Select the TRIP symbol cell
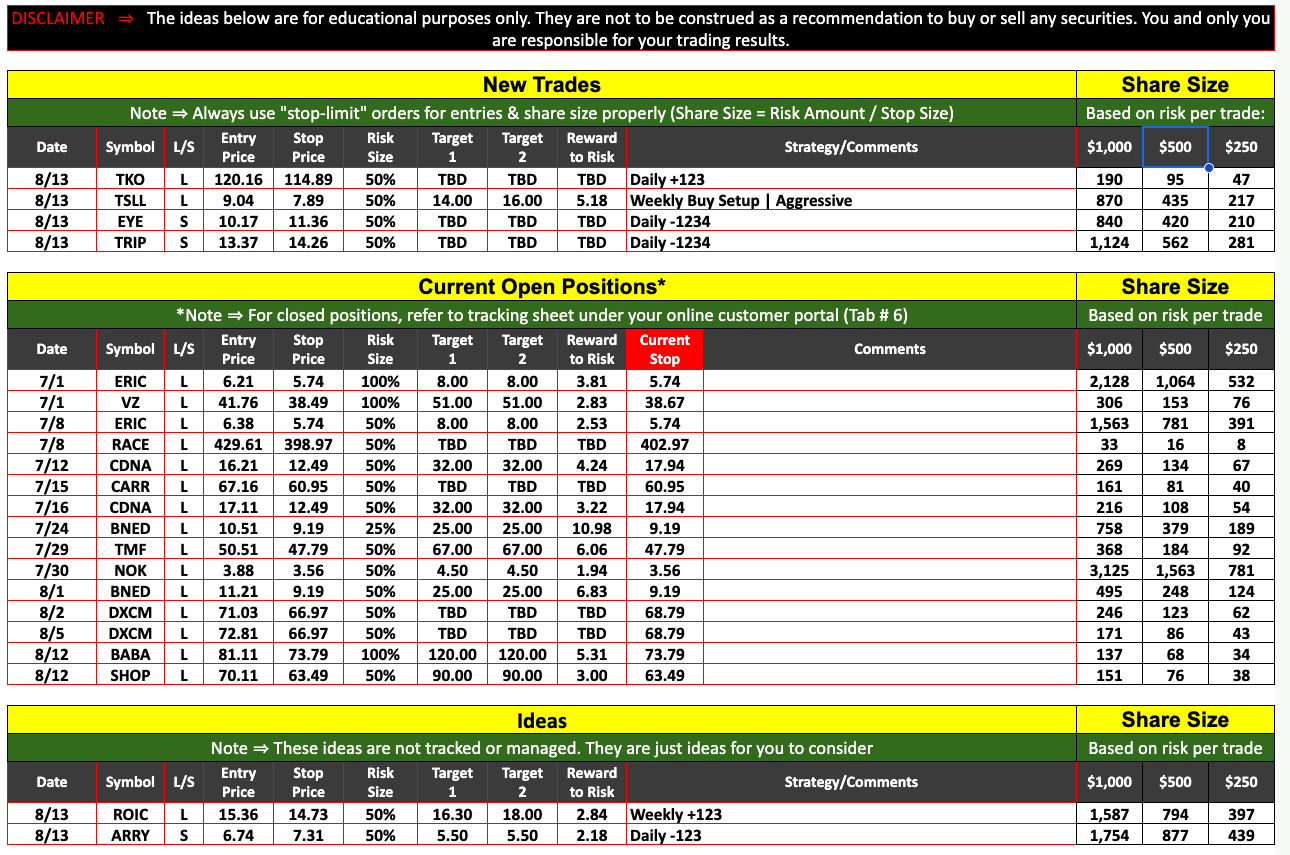1290x855 pixels. (x=130, y=243)
